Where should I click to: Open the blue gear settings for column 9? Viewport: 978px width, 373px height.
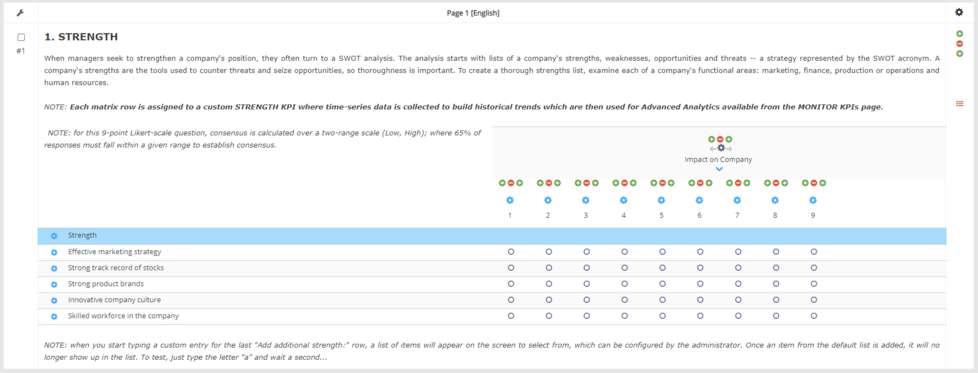coord(813,200)
